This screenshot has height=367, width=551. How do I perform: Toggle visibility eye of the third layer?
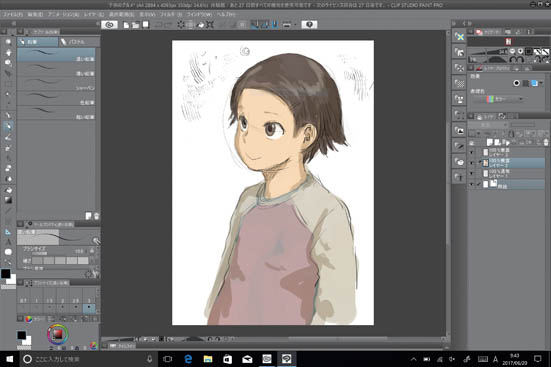472,173
